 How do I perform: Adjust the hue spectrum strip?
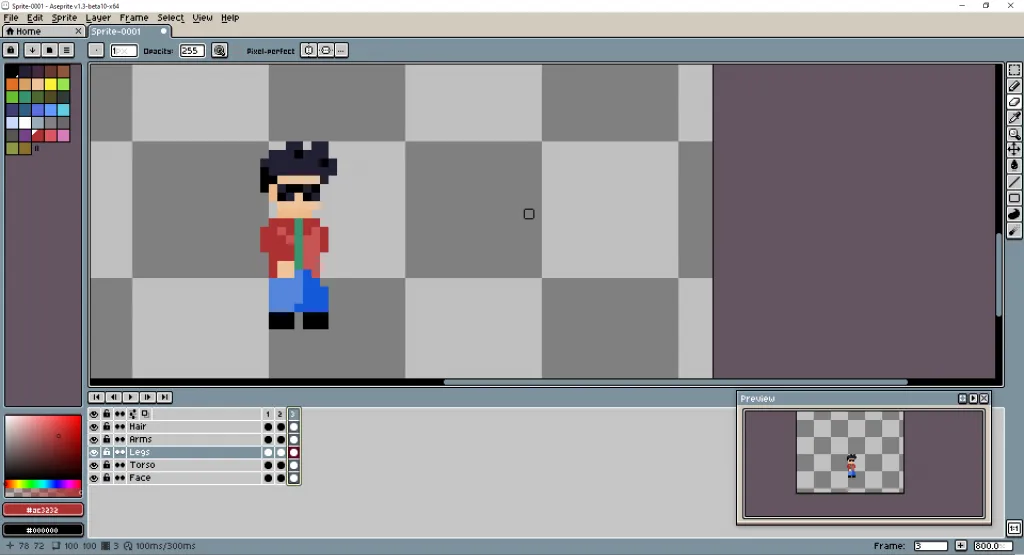(43, 484)
